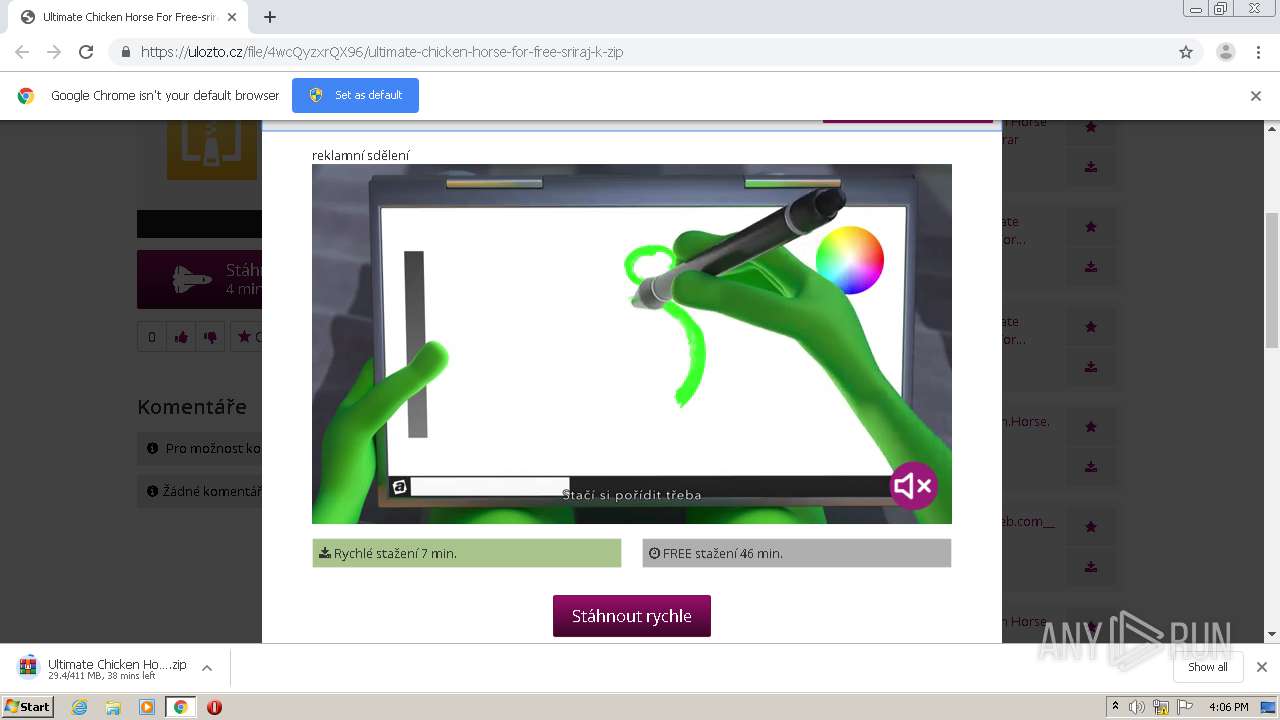View site security lock info
Screen dimensions: 1280x720
[x=125, y=52]
